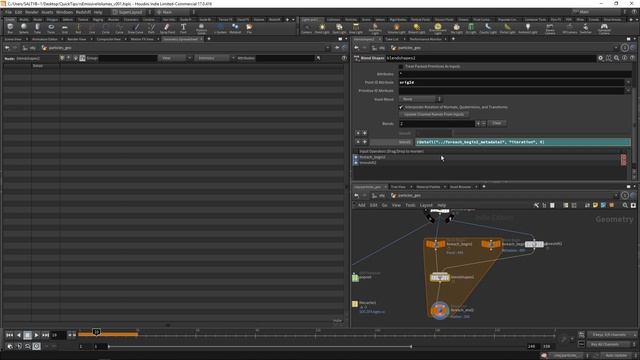Select the File shelf tool
This screenshot has height=360, width=640.
pos(249,28)
